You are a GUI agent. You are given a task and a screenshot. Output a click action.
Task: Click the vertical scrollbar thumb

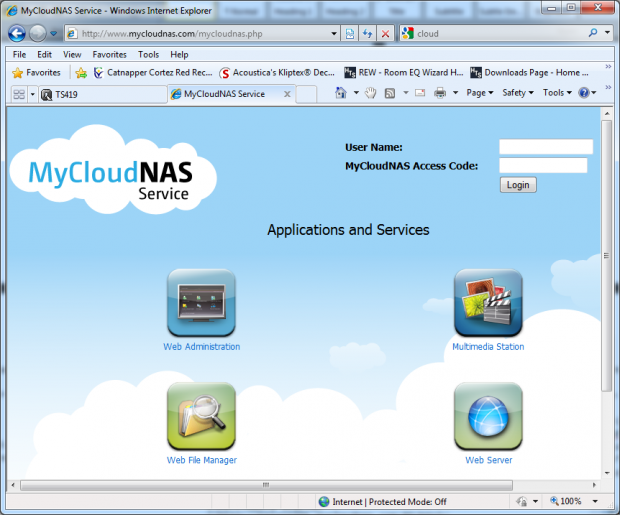[x=606, y=256]
